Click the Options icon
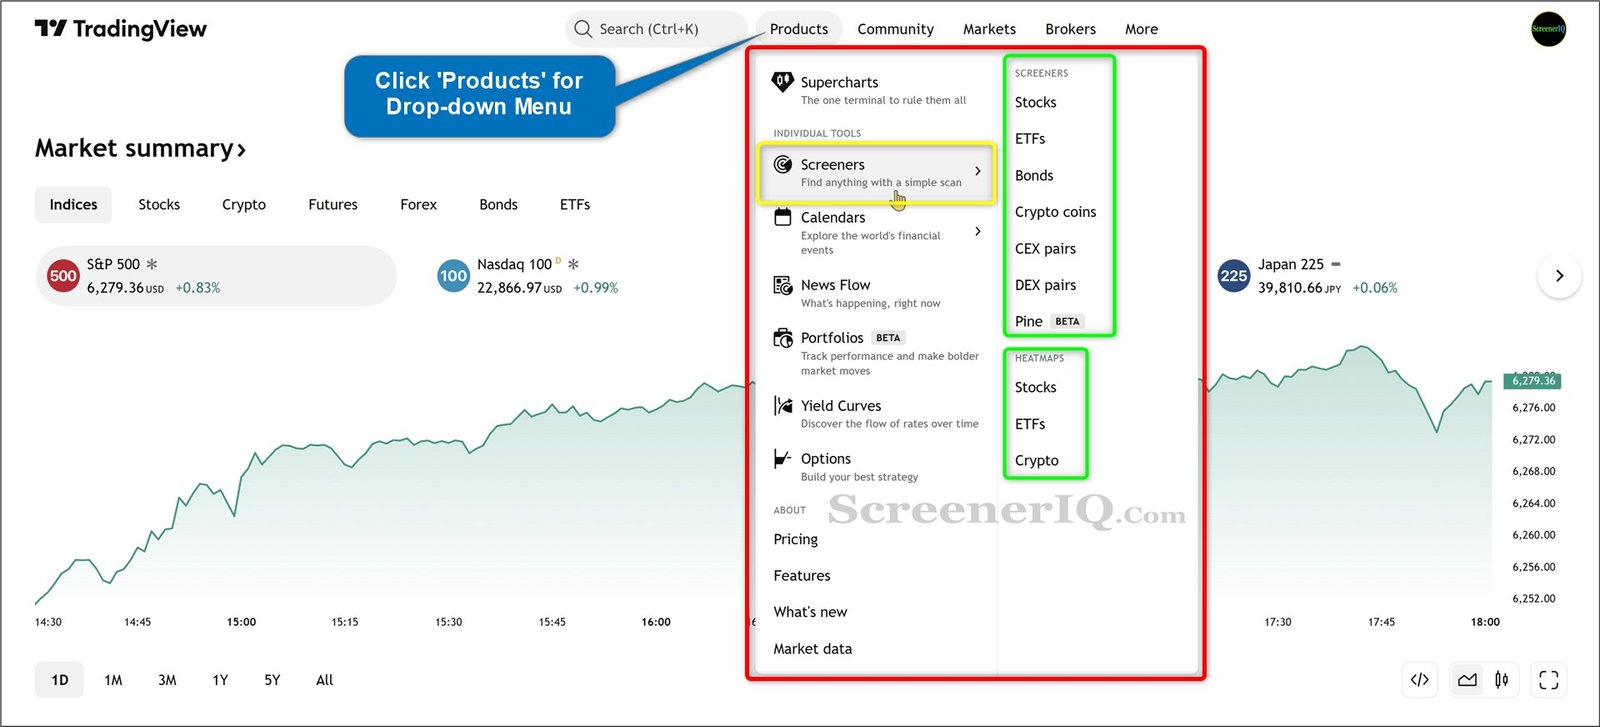The image size is (1600, 727). (x=783, y=459)
